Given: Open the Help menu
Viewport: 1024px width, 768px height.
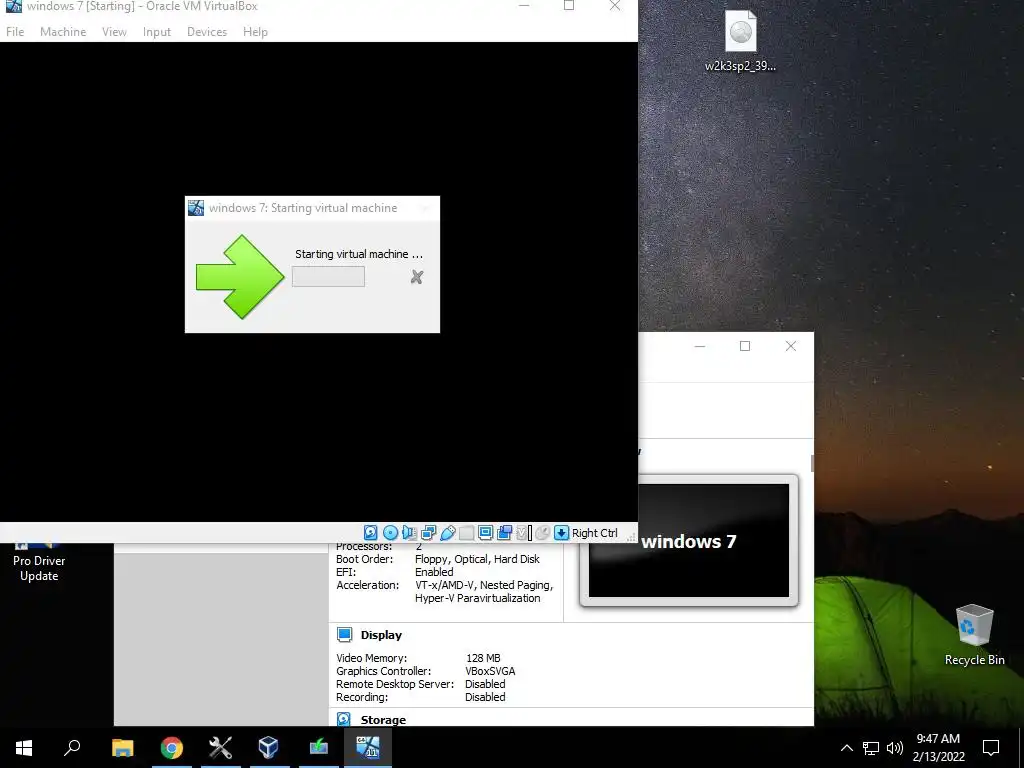Looking at the screenshot, I should coord(255,31).
